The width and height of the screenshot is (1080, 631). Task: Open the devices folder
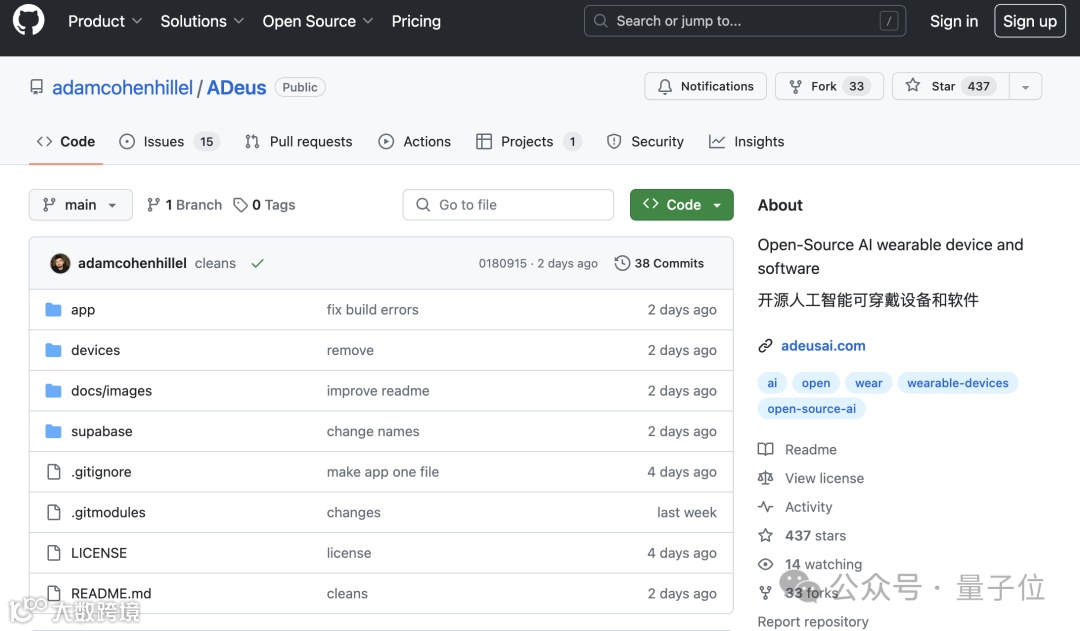pos(95,350)
